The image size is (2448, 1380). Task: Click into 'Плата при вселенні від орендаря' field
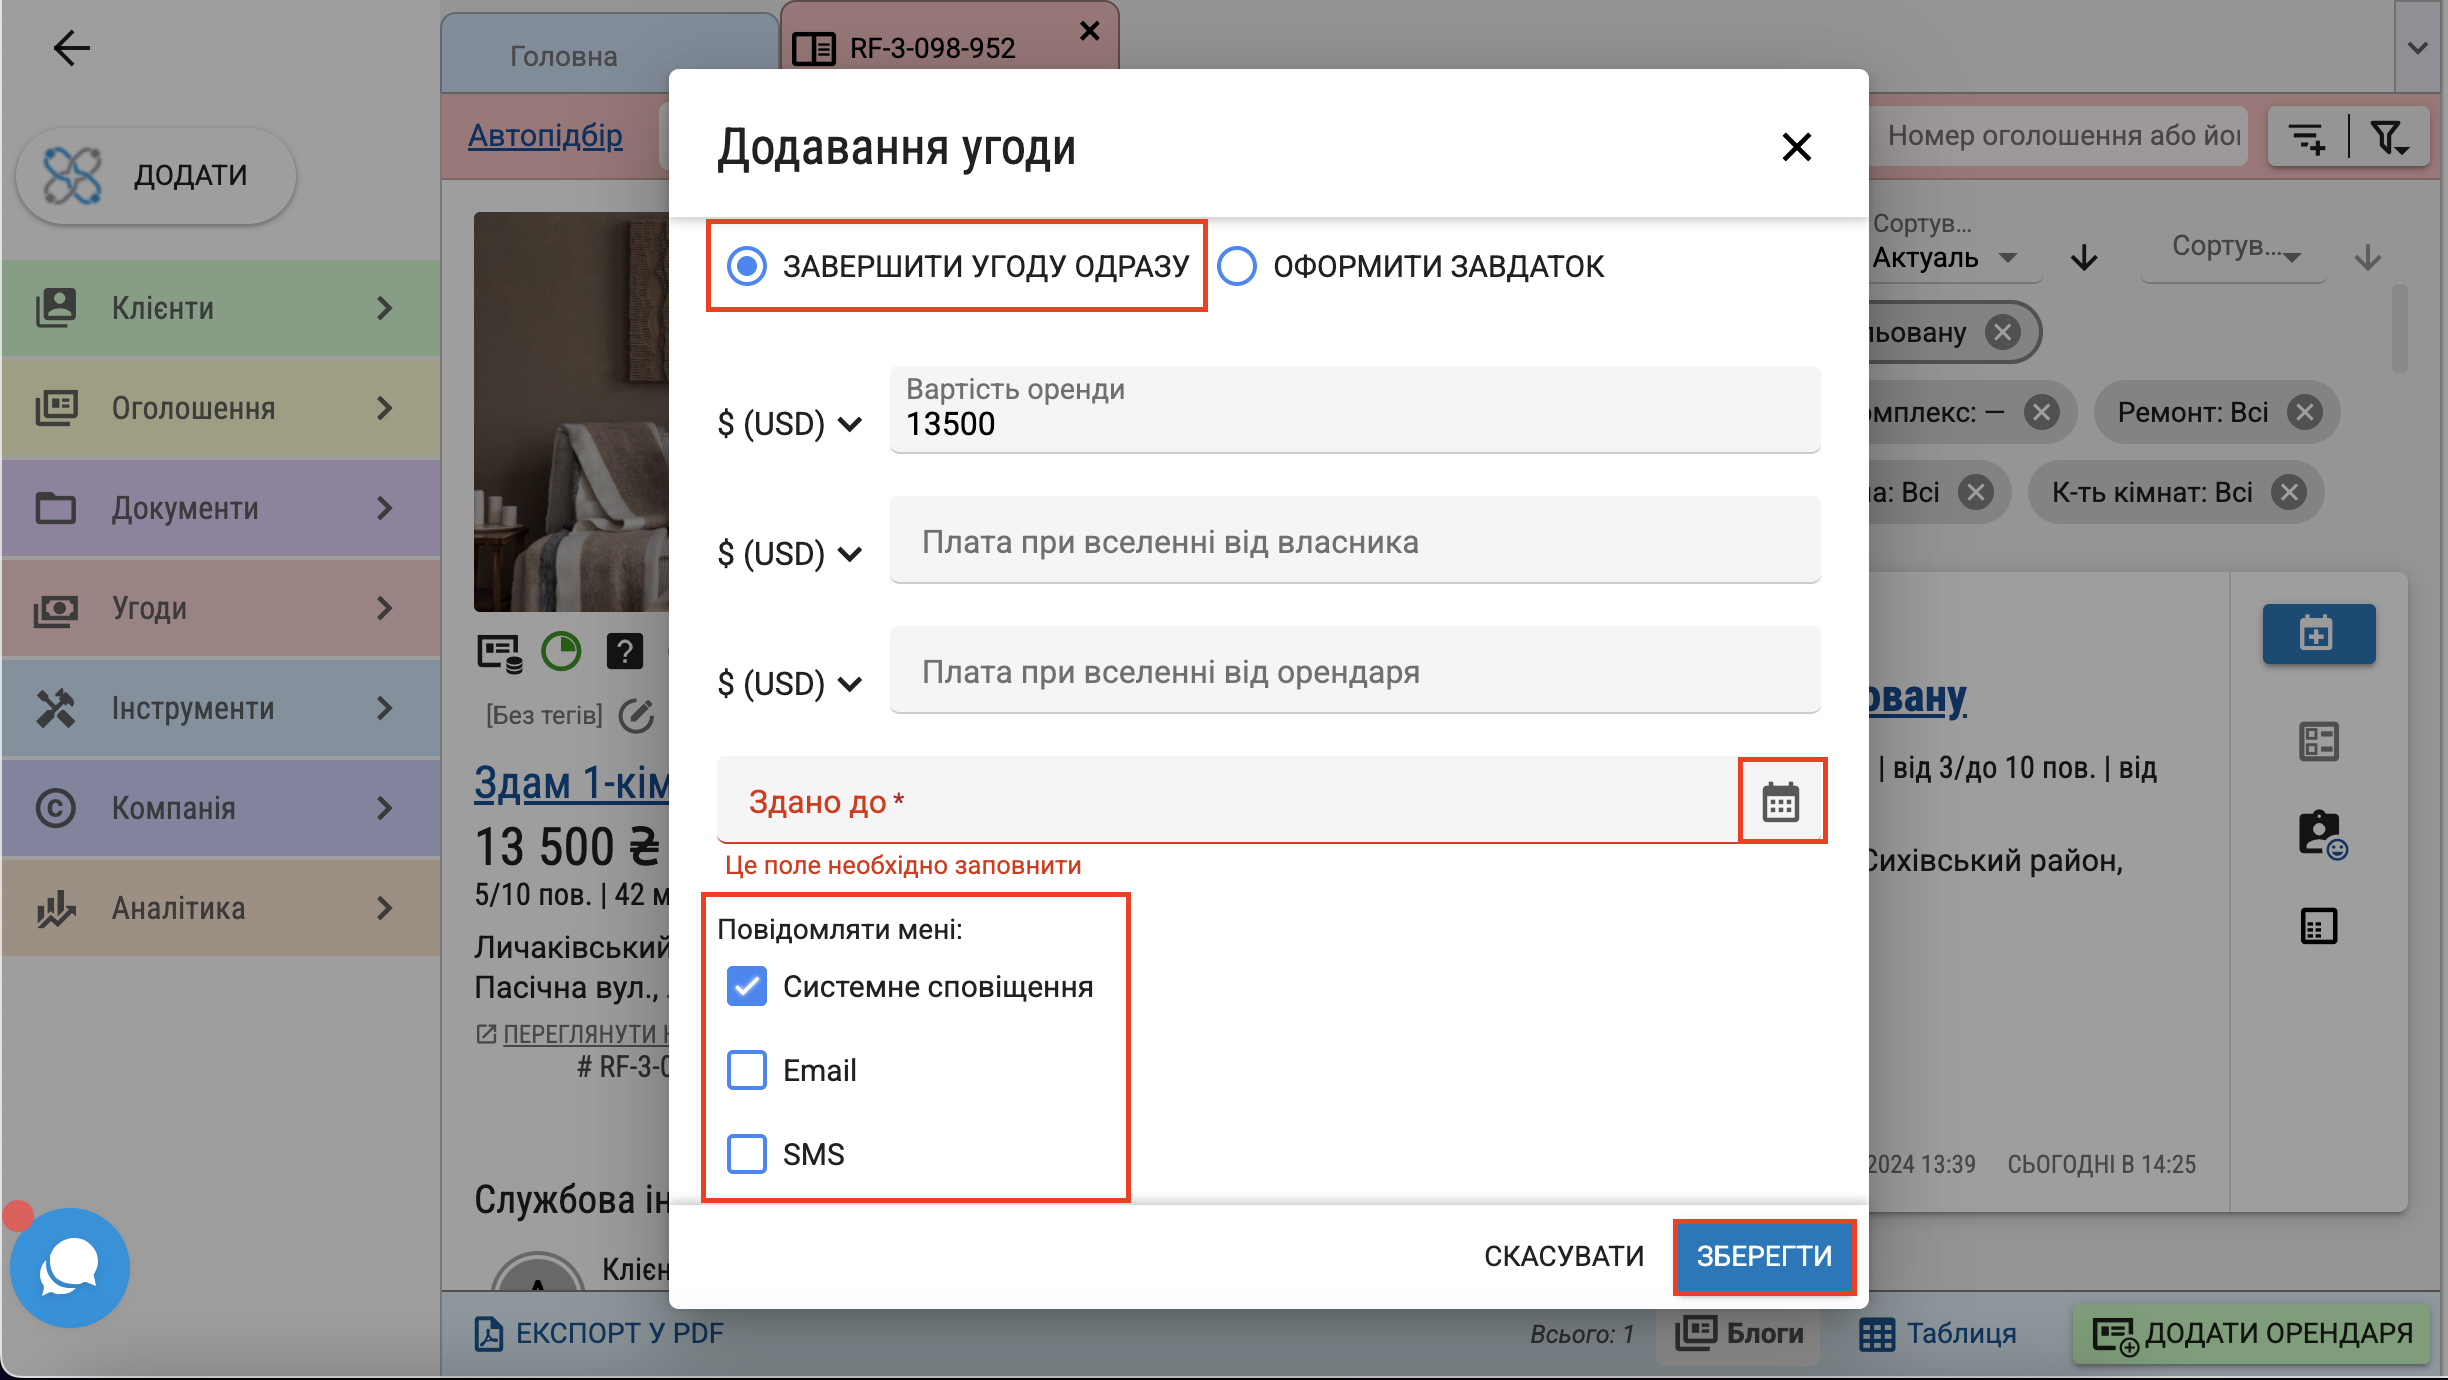(1354, 672)
